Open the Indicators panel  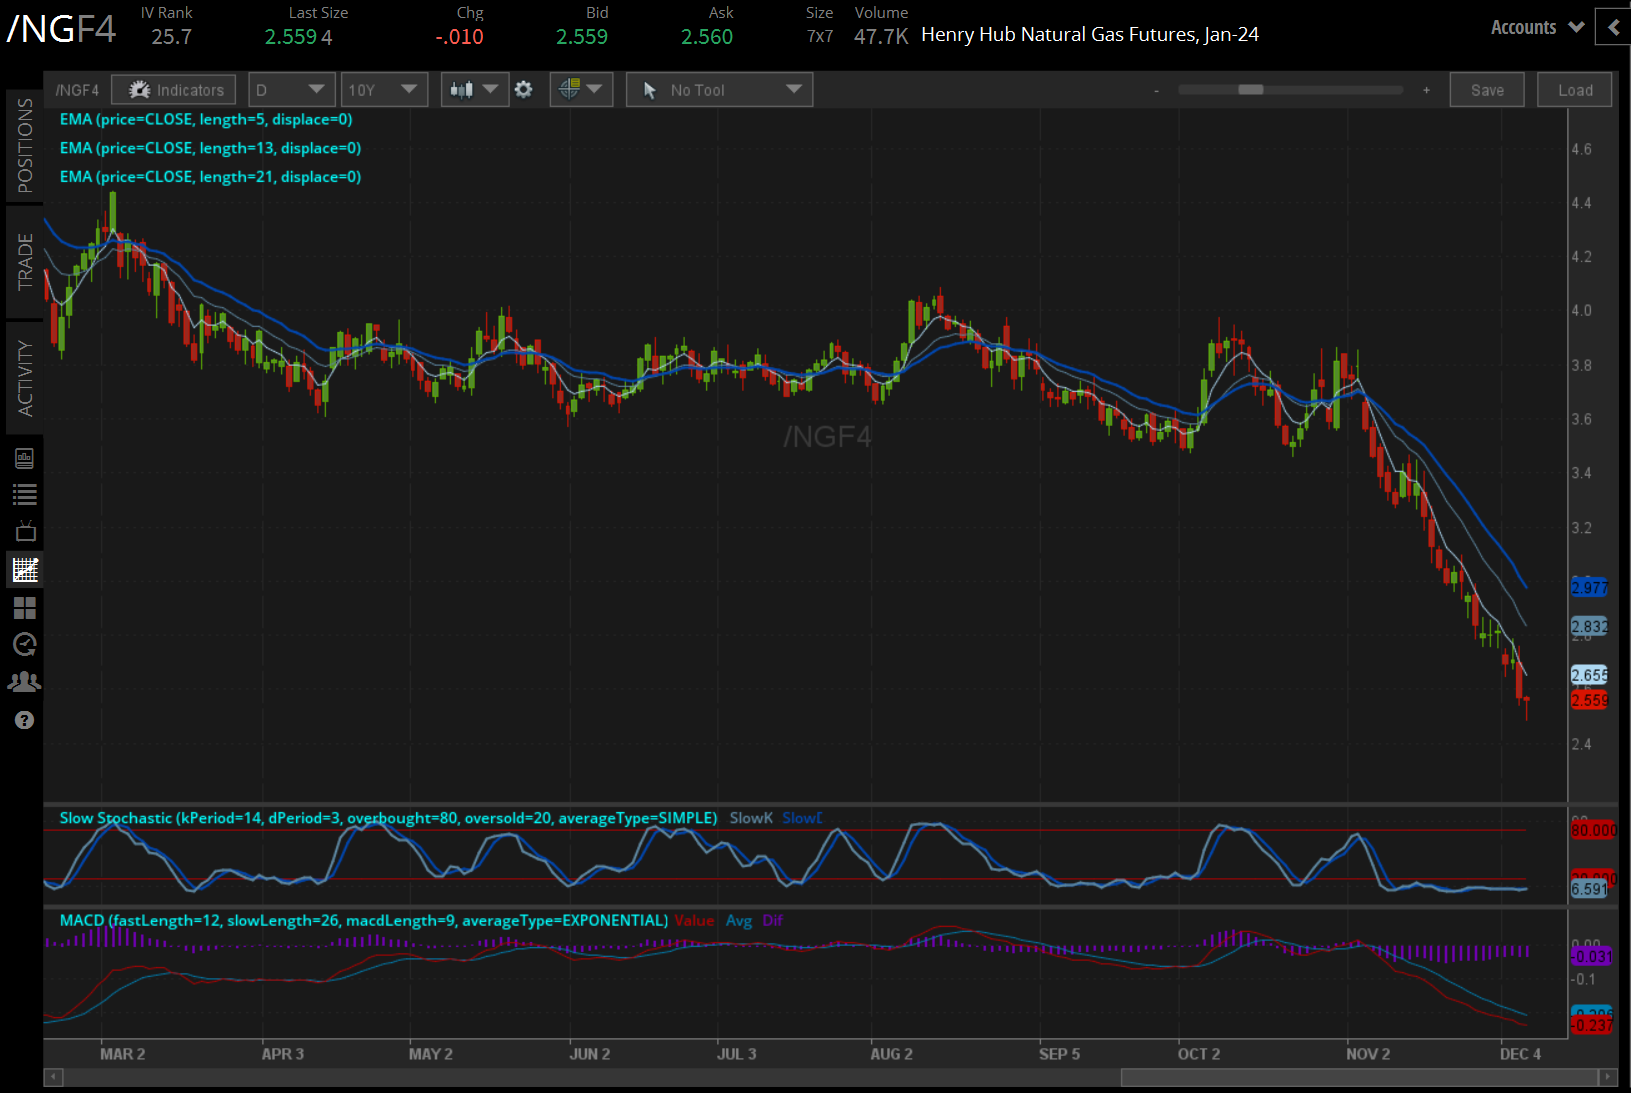pyautogui.click(x=174, y=90)
